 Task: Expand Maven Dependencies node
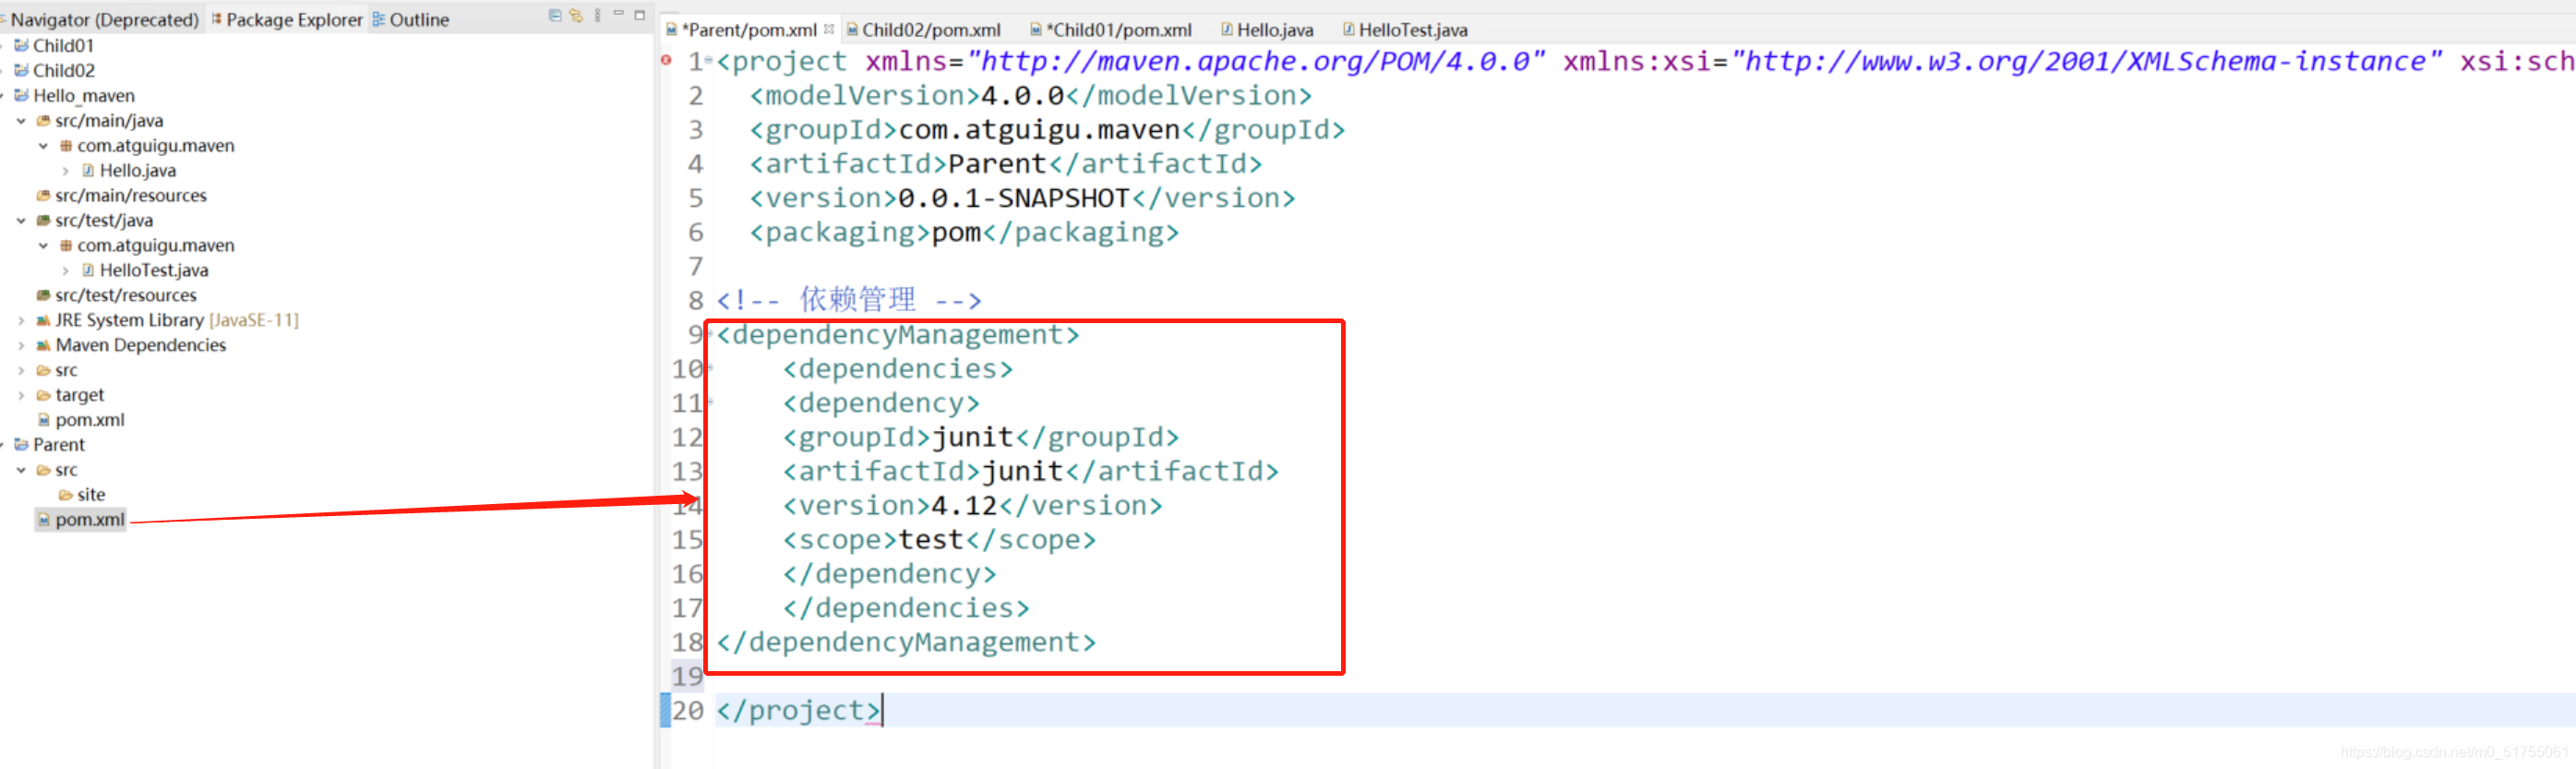pos(21,345)
